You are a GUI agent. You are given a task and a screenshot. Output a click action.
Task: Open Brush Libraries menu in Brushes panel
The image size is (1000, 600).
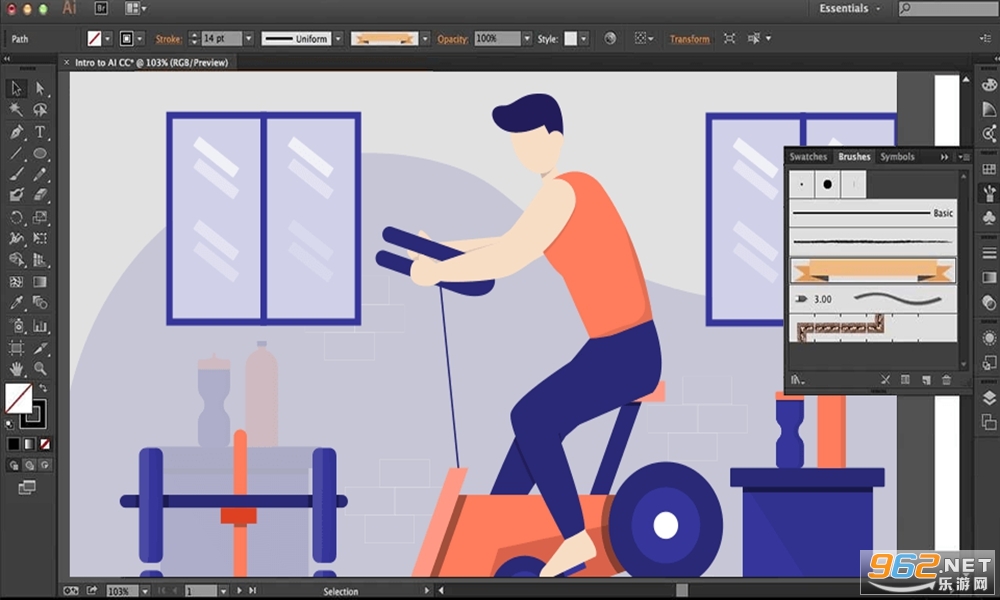[797, 380]
